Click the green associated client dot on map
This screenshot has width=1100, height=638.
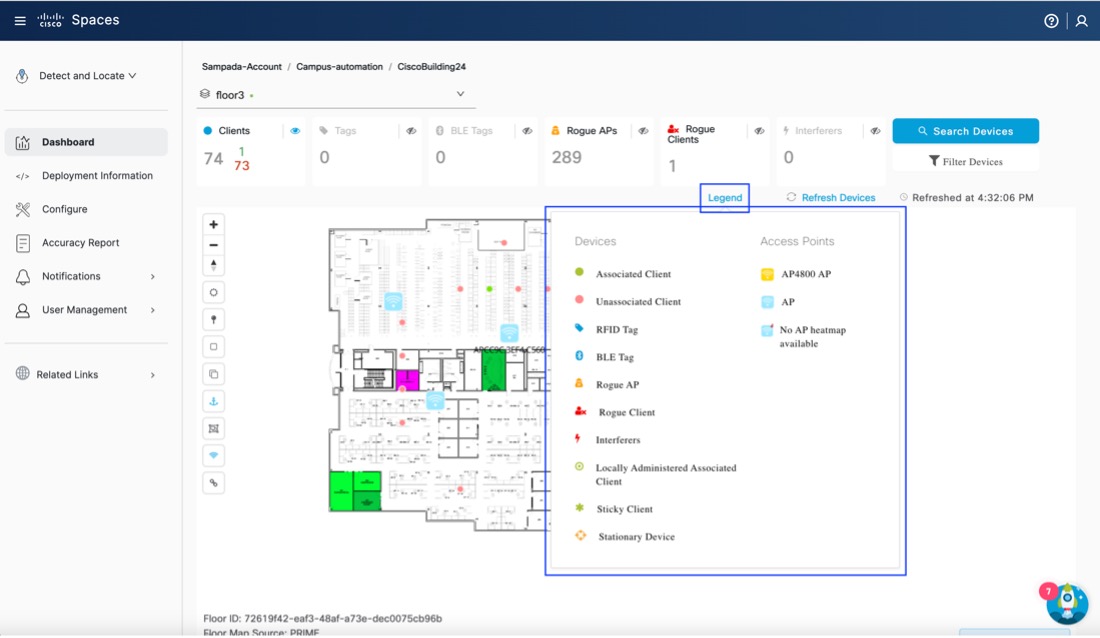(x=490, y=289)
